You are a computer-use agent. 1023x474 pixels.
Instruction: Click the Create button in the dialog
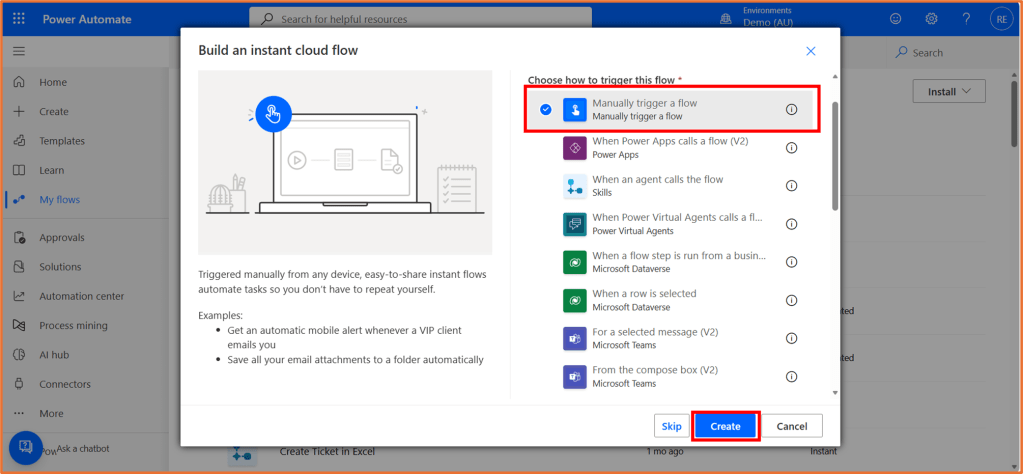[x=725, y=426]
